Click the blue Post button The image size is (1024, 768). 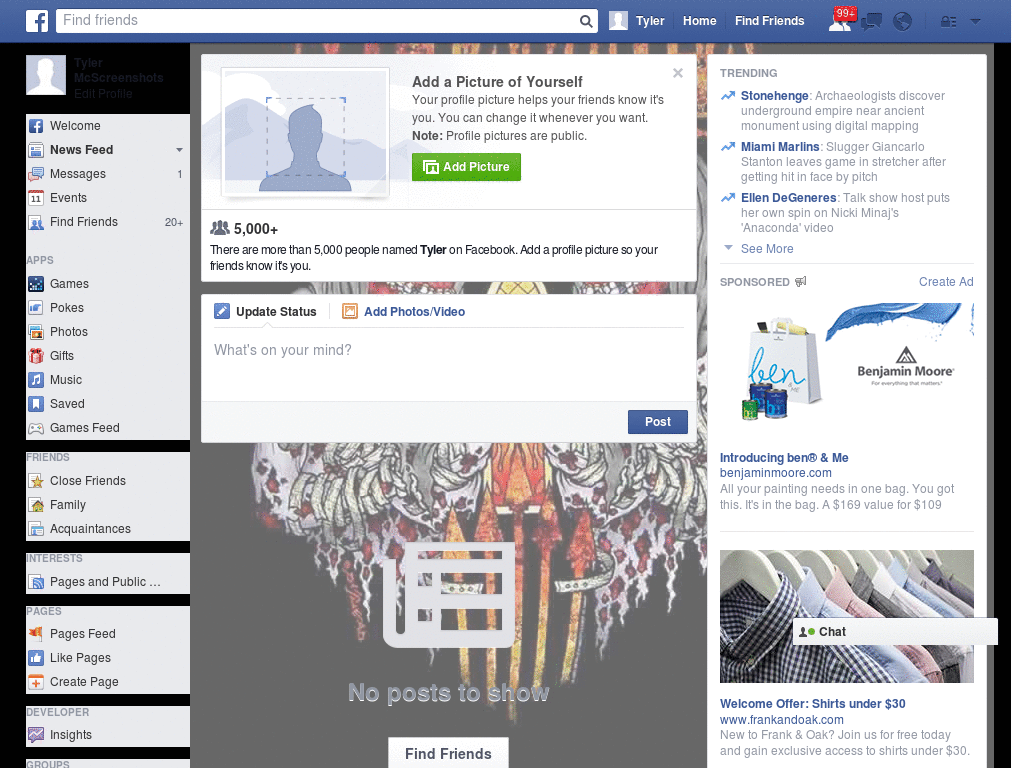(658, 422)
